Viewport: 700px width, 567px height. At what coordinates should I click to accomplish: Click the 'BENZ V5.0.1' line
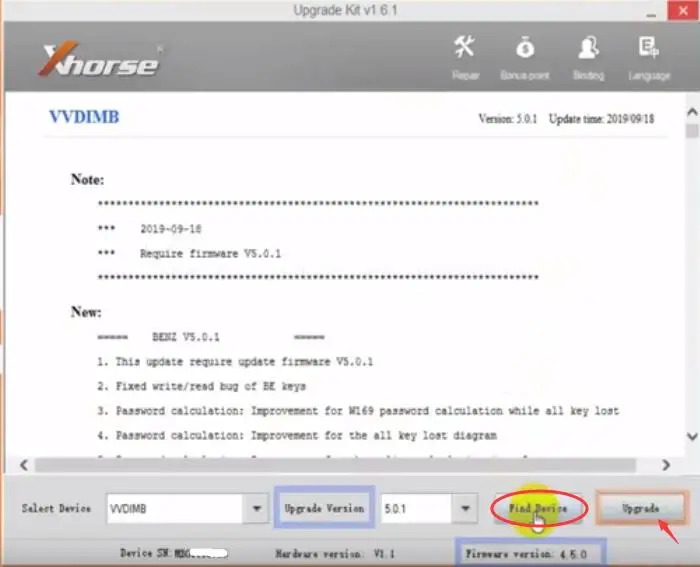coord(186,337)
